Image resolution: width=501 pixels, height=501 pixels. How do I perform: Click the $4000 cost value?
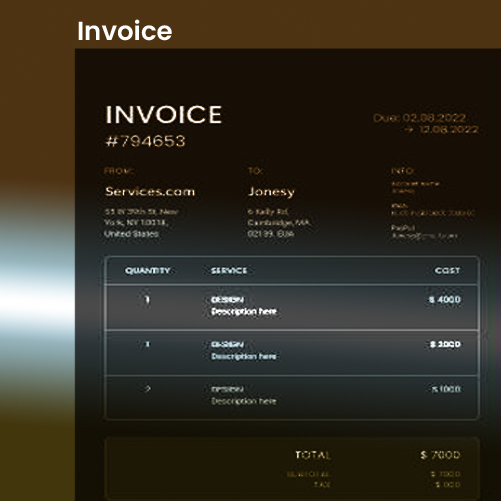pos(445,299)
